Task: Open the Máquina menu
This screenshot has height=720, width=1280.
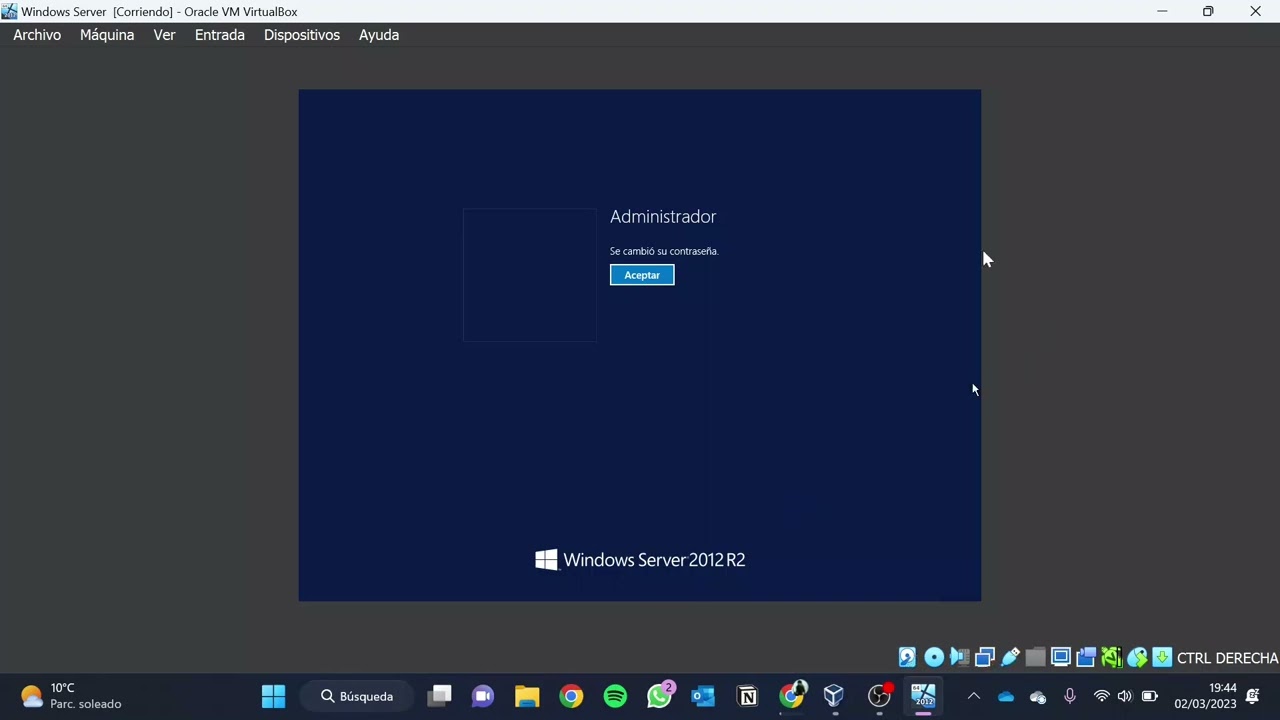Action: (107, 35)
